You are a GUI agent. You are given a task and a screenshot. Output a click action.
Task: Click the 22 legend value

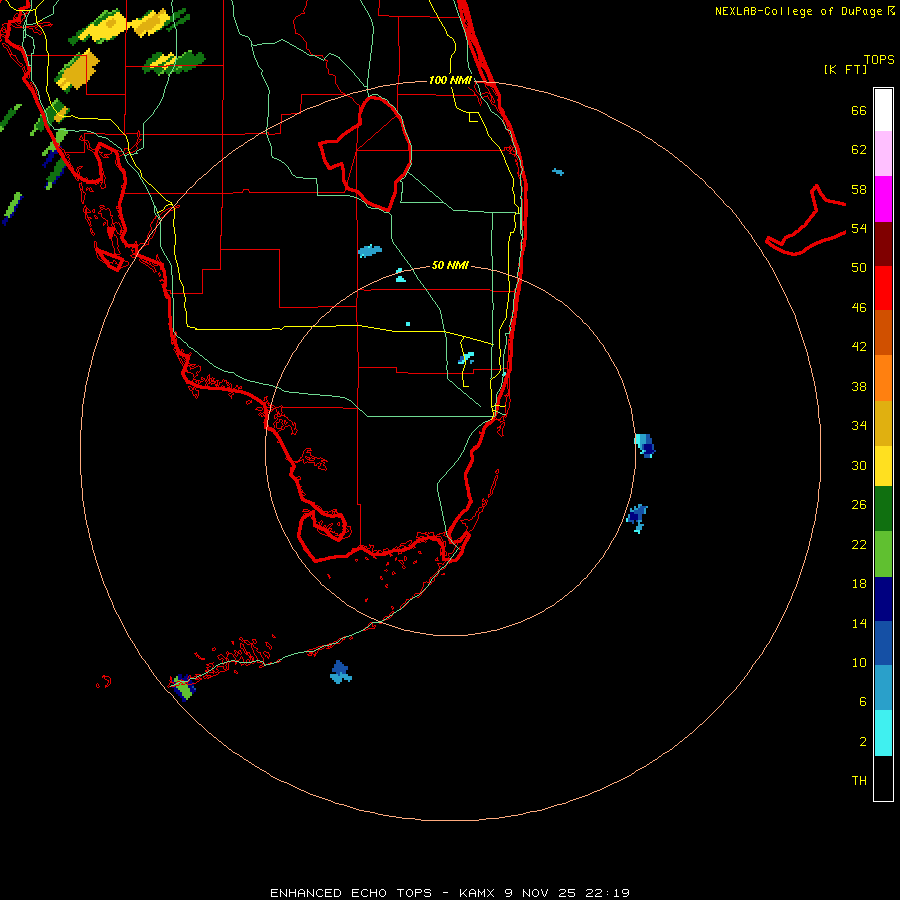(x=859, y=544)
